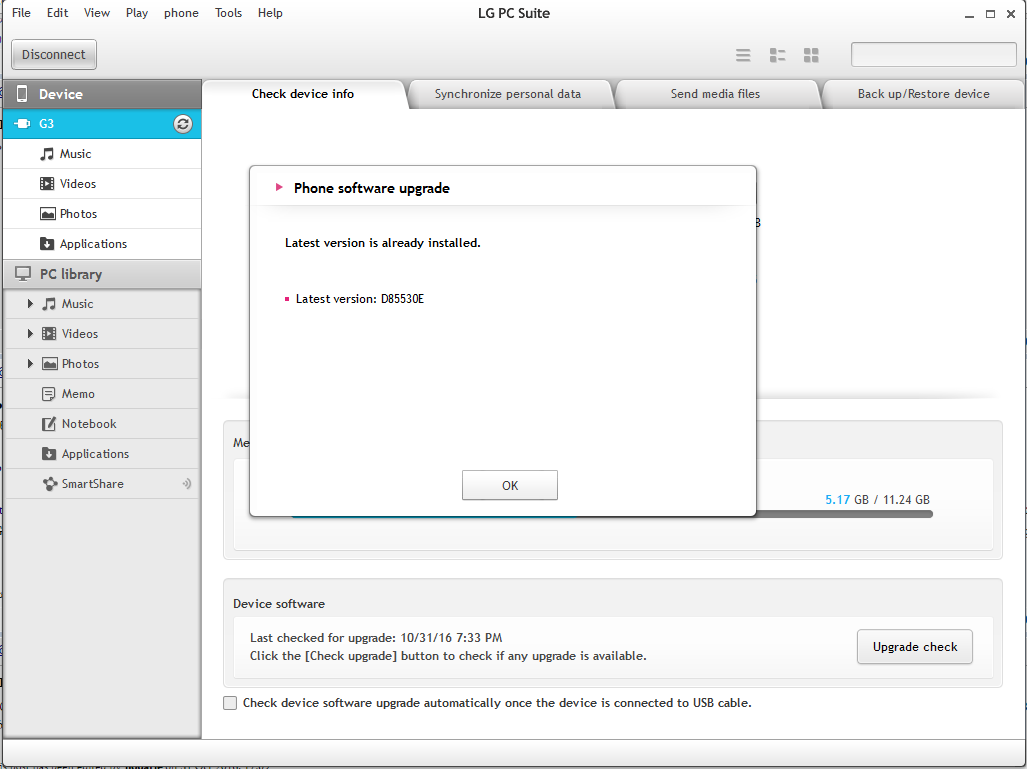Enable automatic software upgrade check checkbox

(x=230, y=703)
